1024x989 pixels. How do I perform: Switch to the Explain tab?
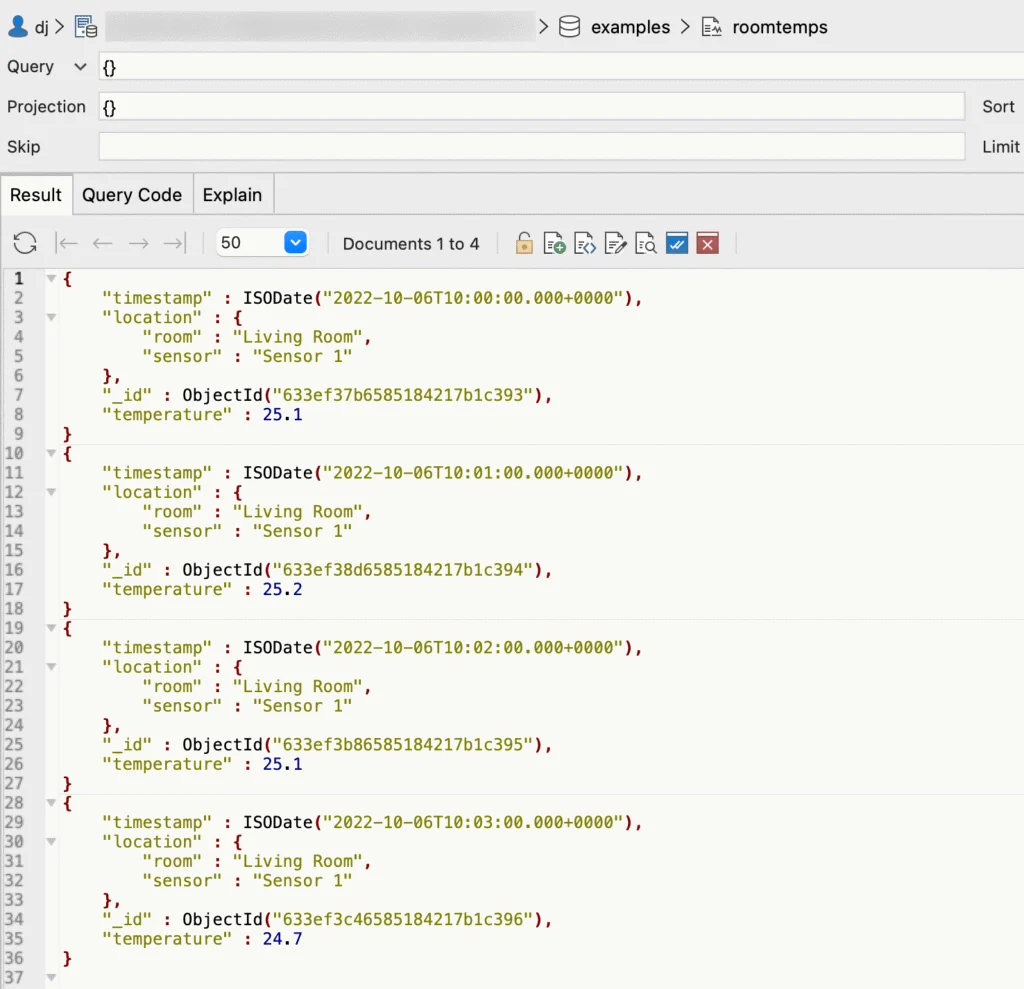pos(232,195)
